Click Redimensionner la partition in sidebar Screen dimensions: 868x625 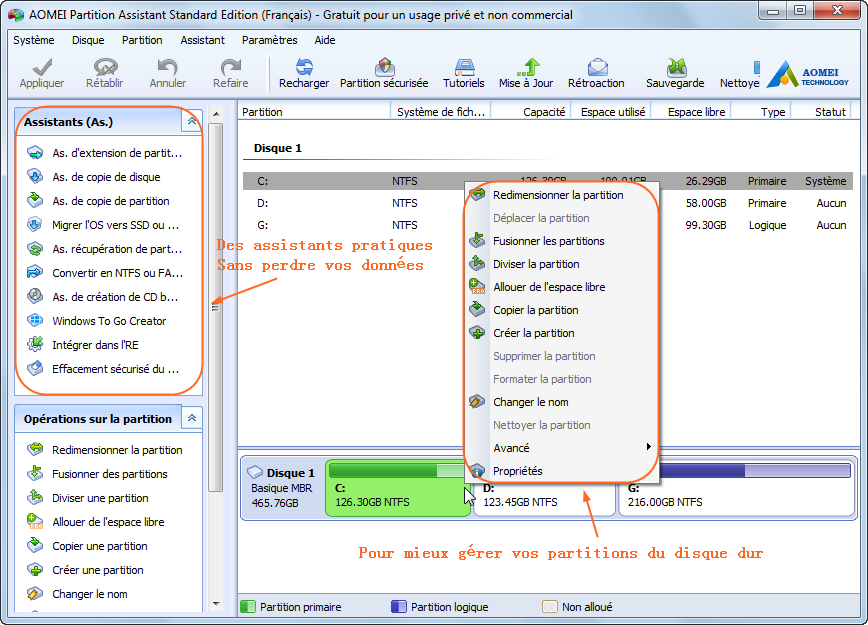click(x=105, y=450)
